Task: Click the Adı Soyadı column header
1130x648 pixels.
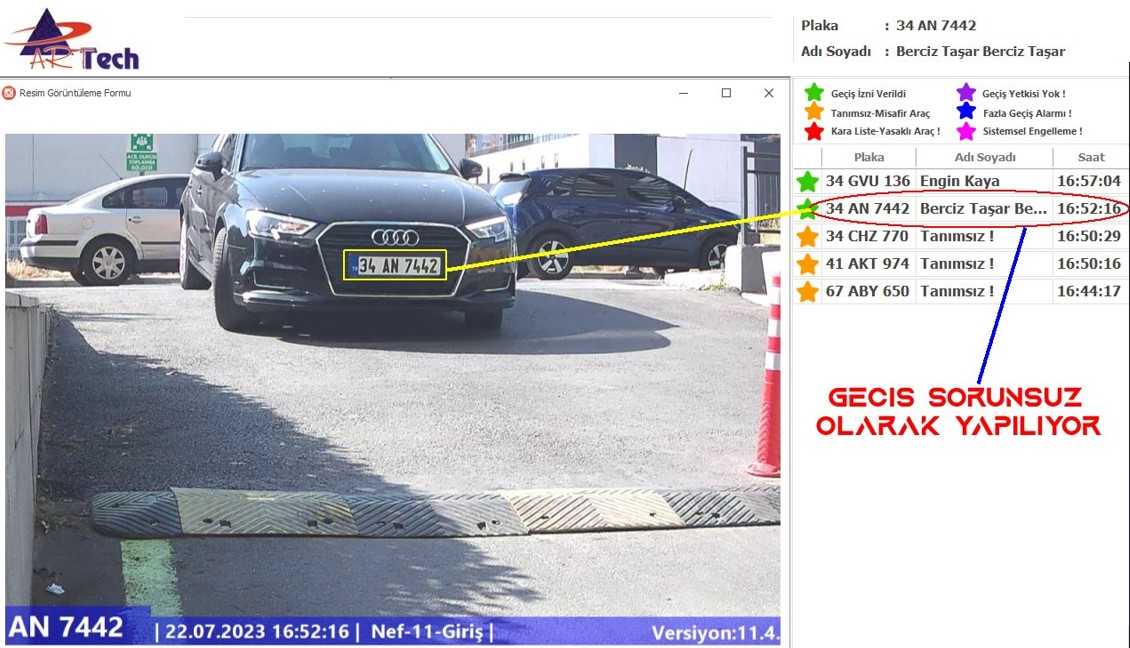Action: click(x=984, y=157)
